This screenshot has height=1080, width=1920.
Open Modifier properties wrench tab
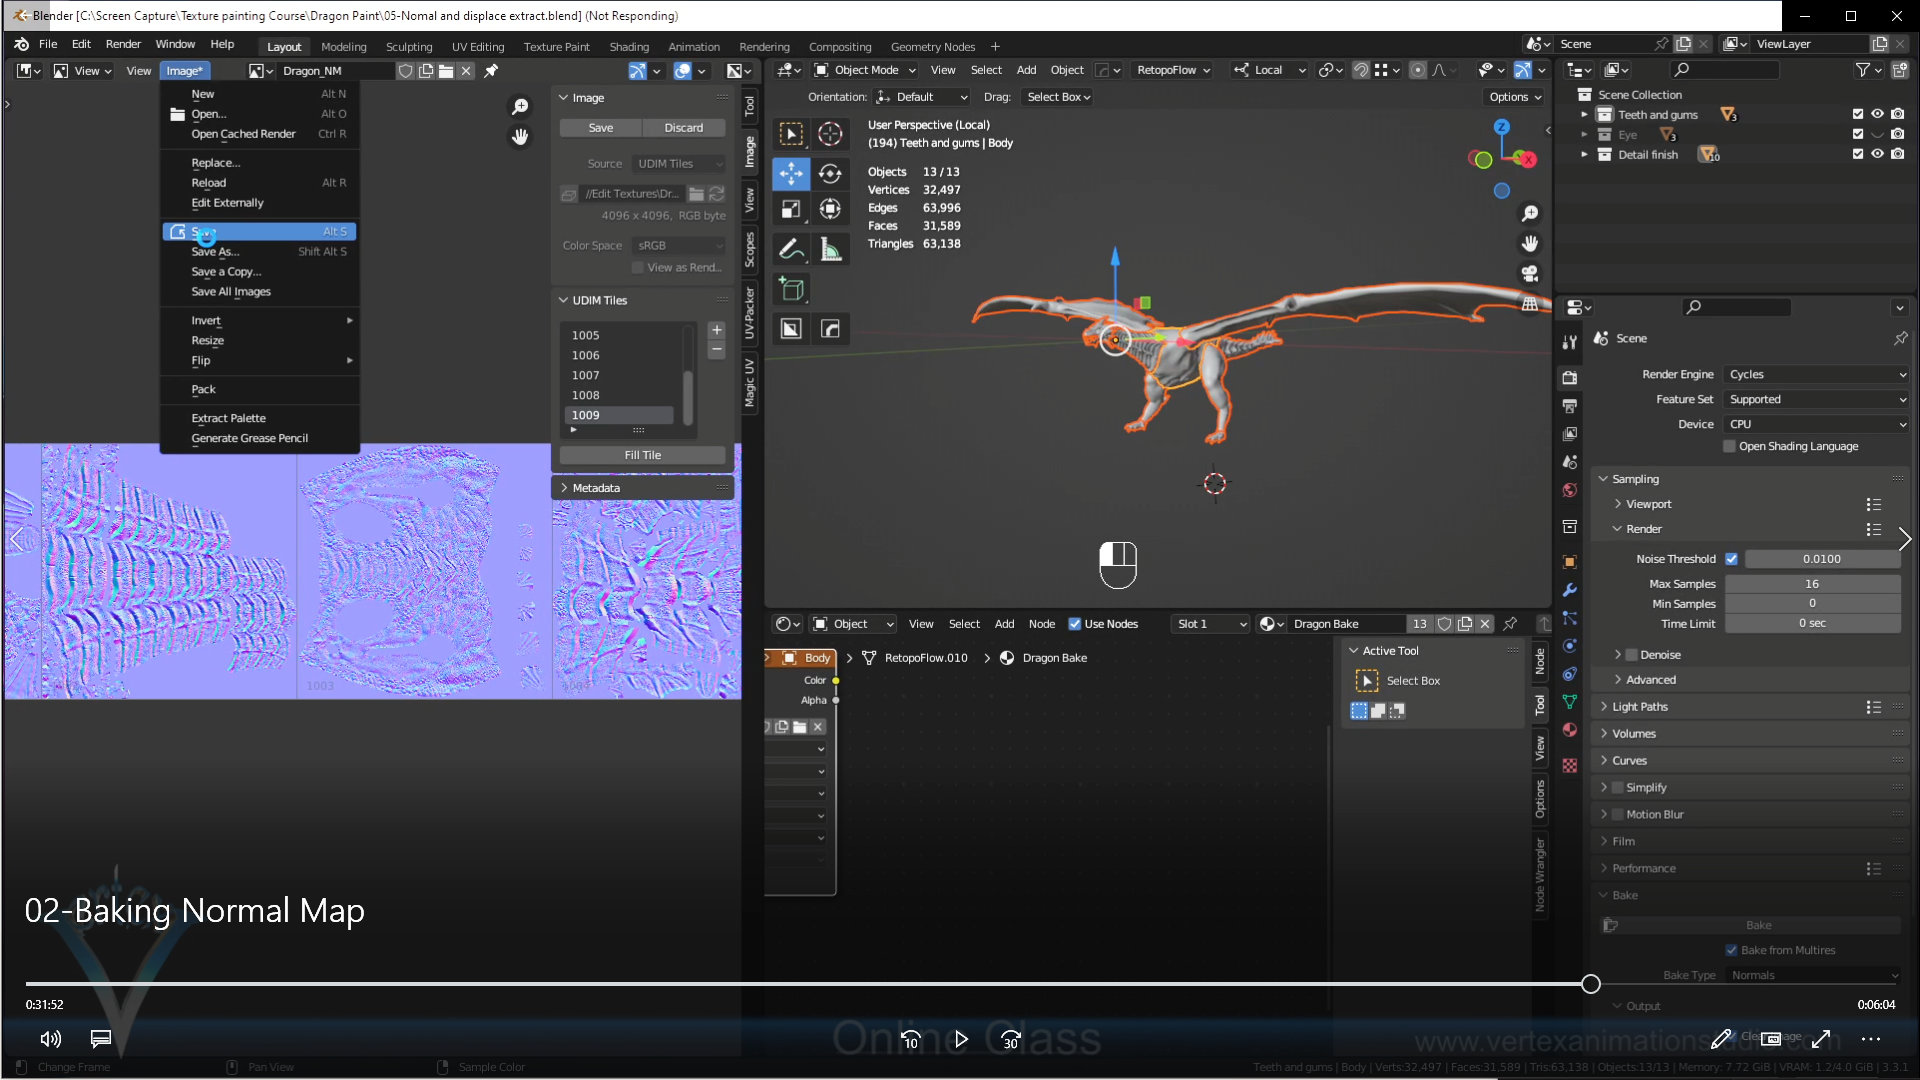coord(1570,590)
